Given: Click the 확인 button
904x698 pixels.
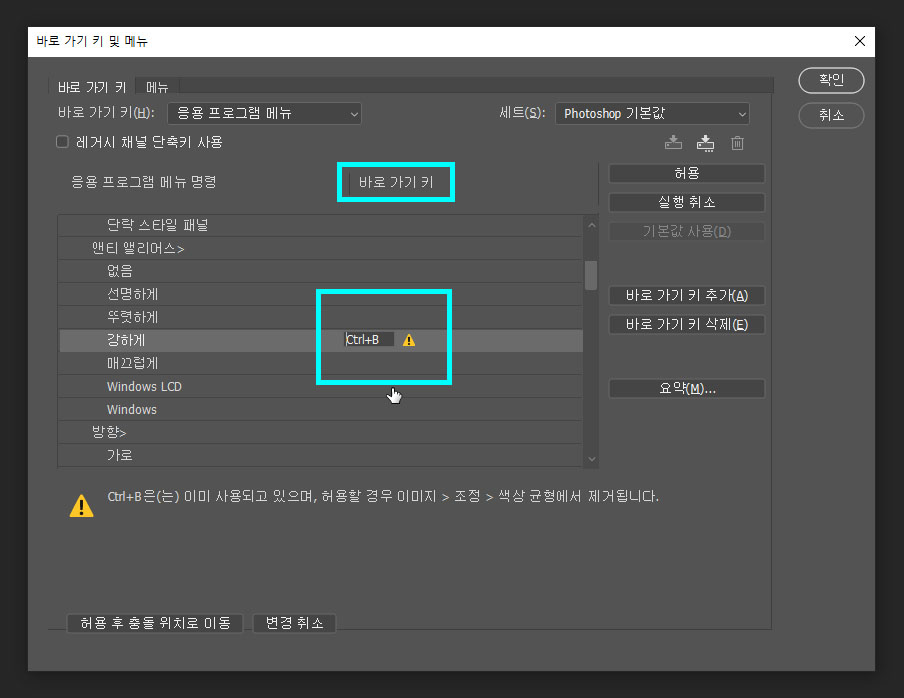Looking at the screenshot, I should pyautogui.click(x=831, y=80).
